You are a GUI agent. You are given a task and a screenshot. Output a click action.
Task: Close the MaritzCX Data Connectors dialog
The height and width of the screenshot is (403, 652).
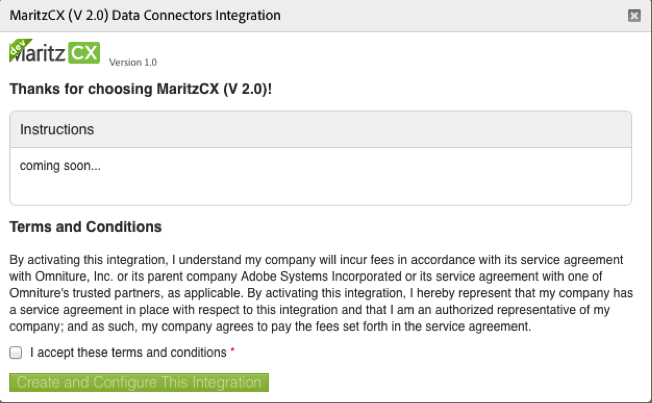pos(634,16)
